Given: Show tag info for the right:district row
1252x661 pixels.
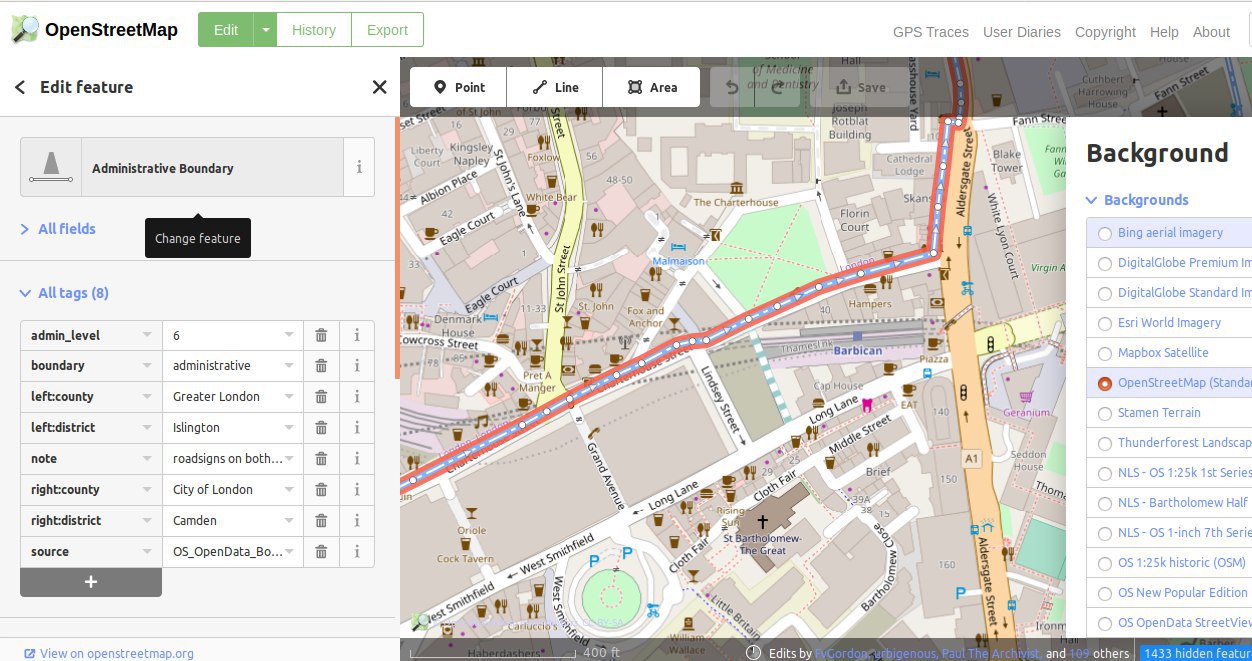Looking at the screenshot, I should point(357,521).
